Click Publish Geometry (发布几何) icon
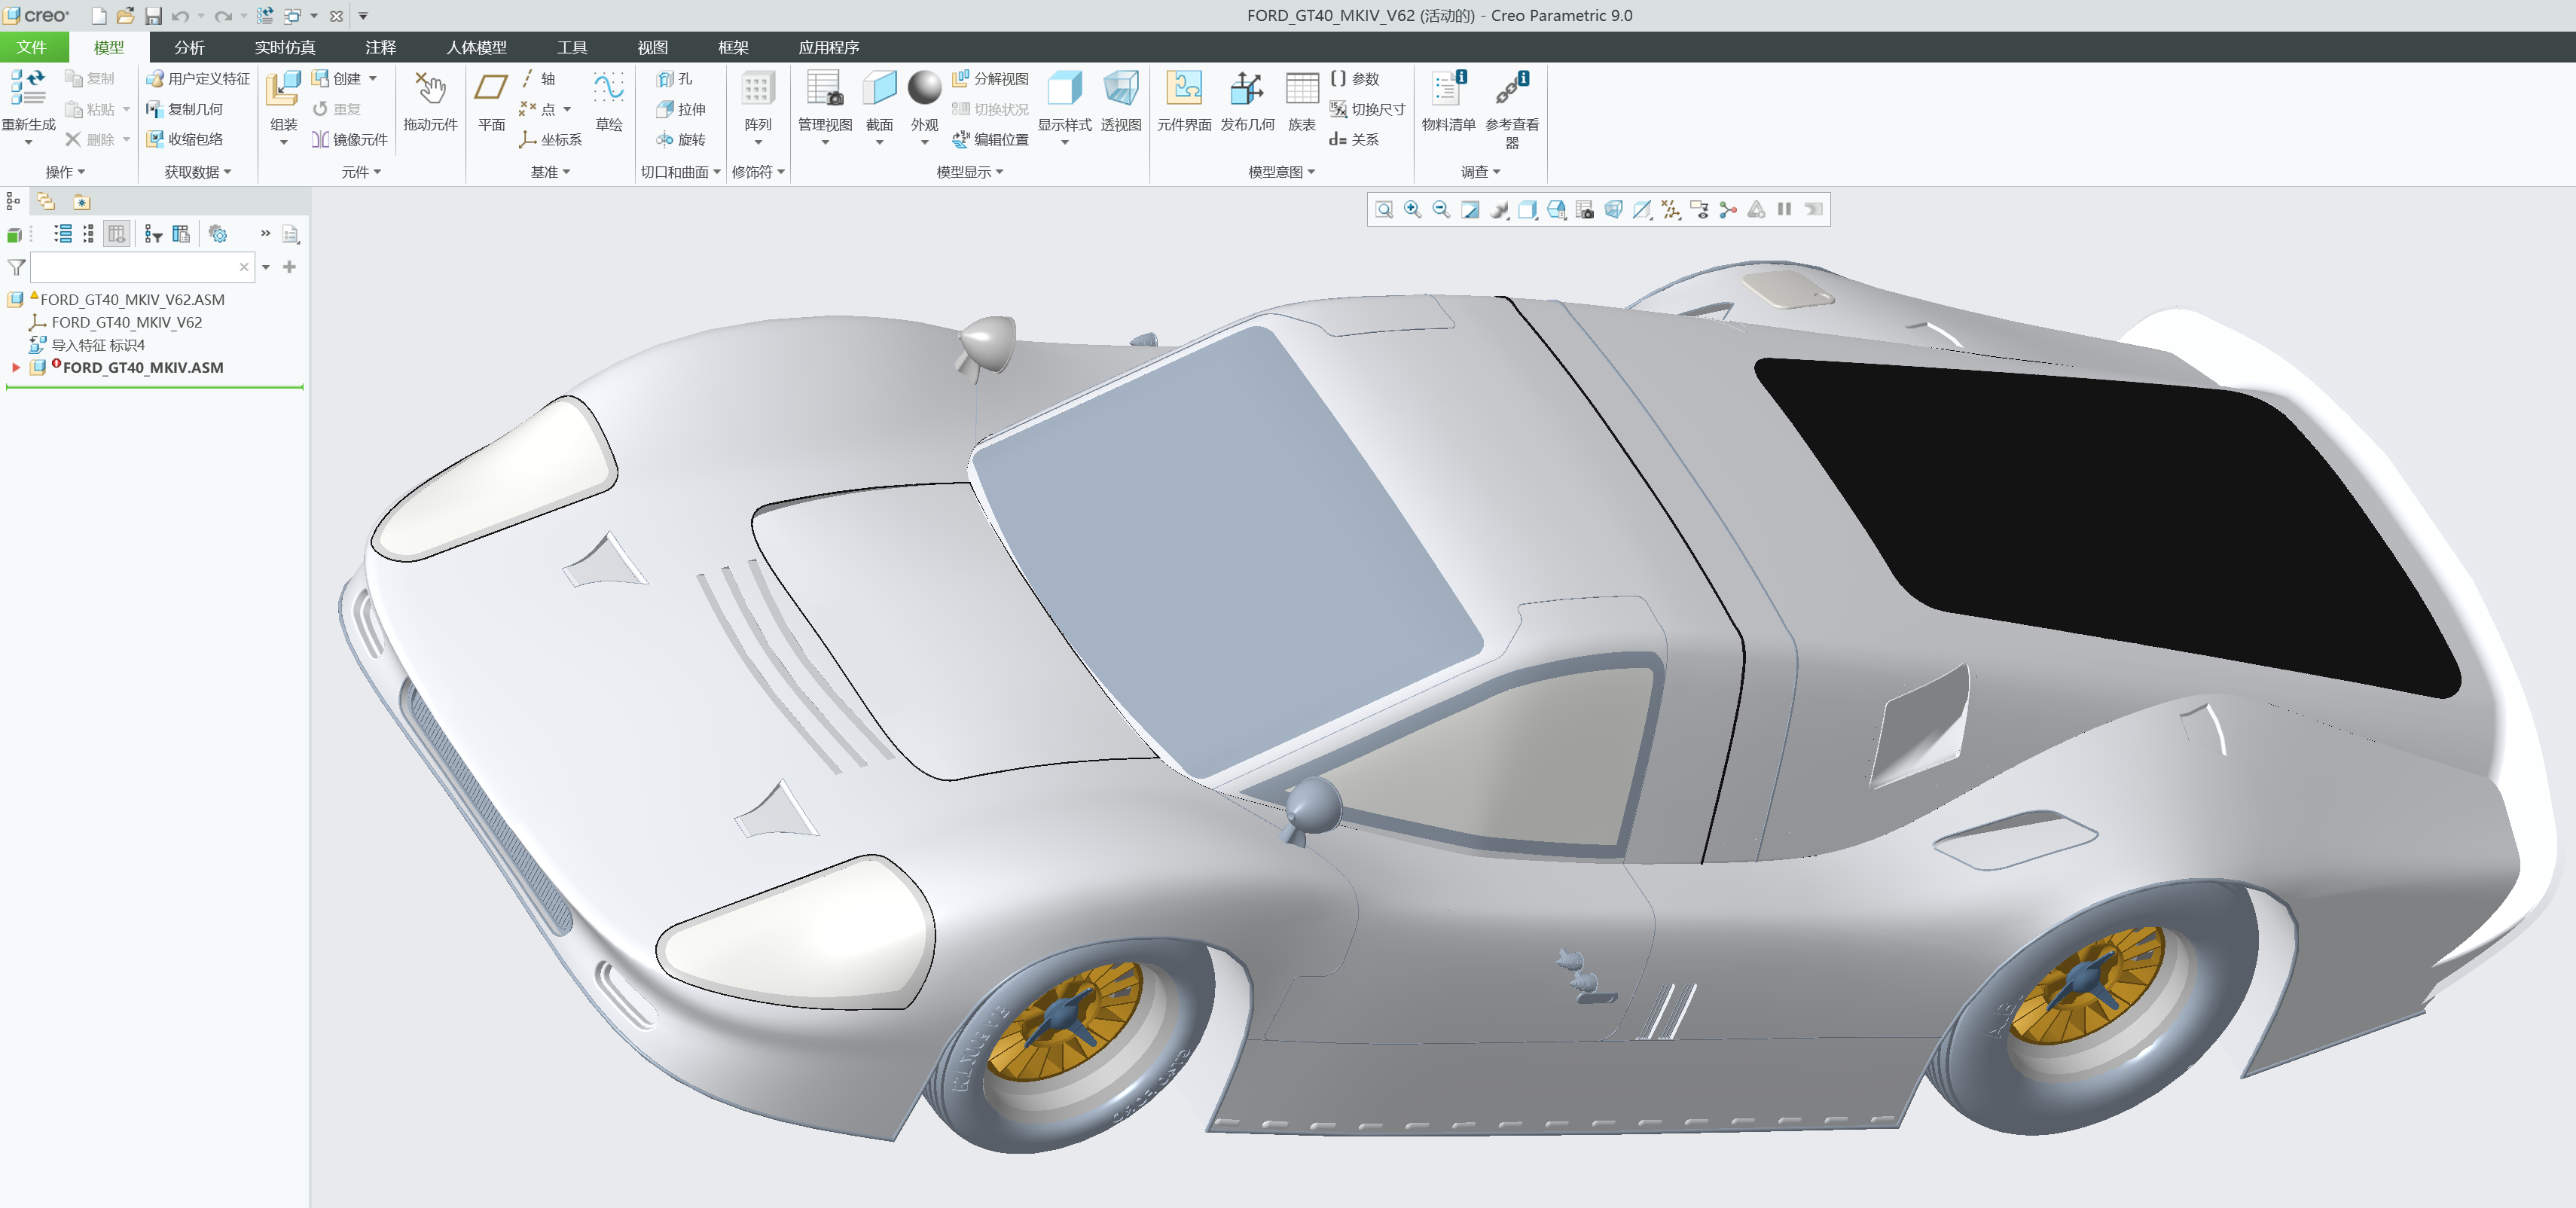This screenshot has height=1208, width=2576. click(1247, 88)
